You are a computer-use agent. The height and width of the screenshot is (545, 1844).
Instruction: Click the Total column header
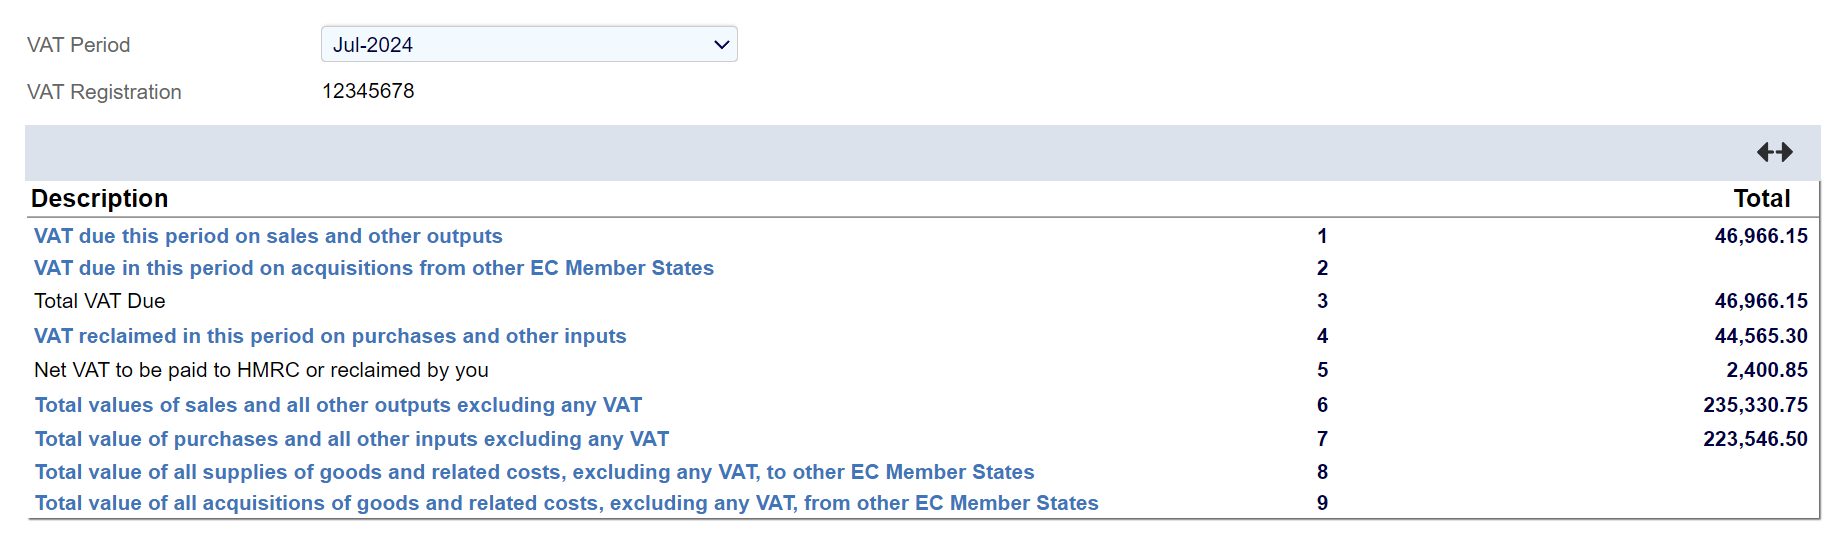(x=1761, y=198)
